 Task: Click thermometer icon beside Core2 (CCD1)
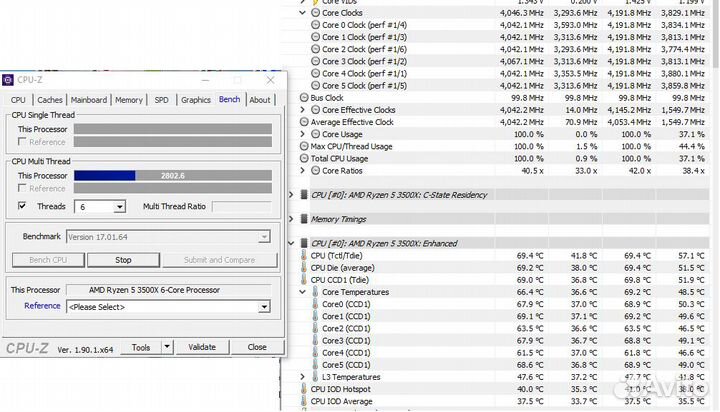[x=315, y=328]
